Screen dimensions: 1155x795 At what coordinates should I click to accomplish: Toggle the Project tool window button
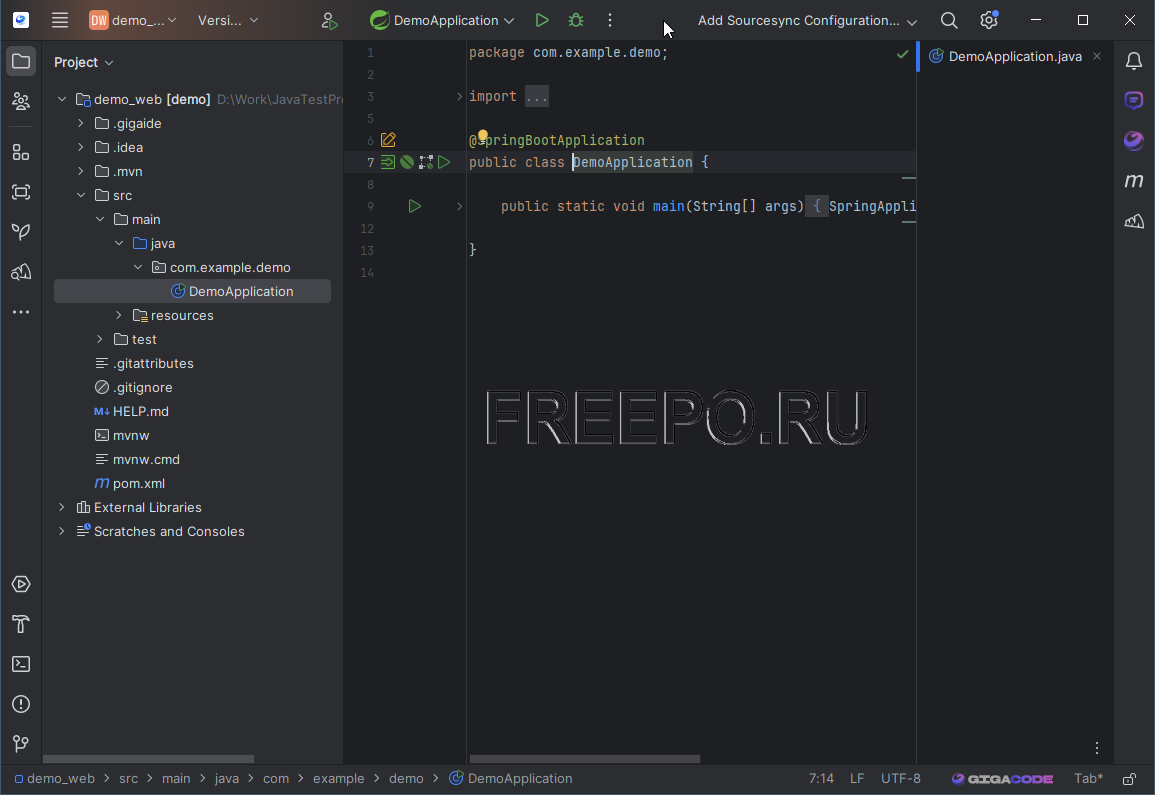pyautogui.click(x=20, y=62)
